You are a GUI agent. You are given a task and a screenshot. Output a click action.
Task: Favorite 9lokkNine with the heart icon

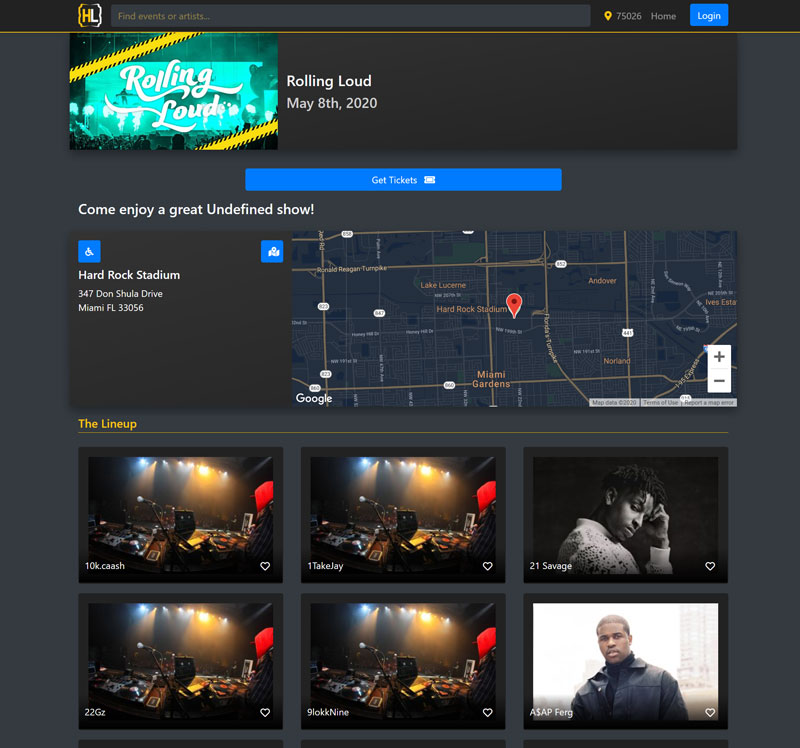coord(487,712)
